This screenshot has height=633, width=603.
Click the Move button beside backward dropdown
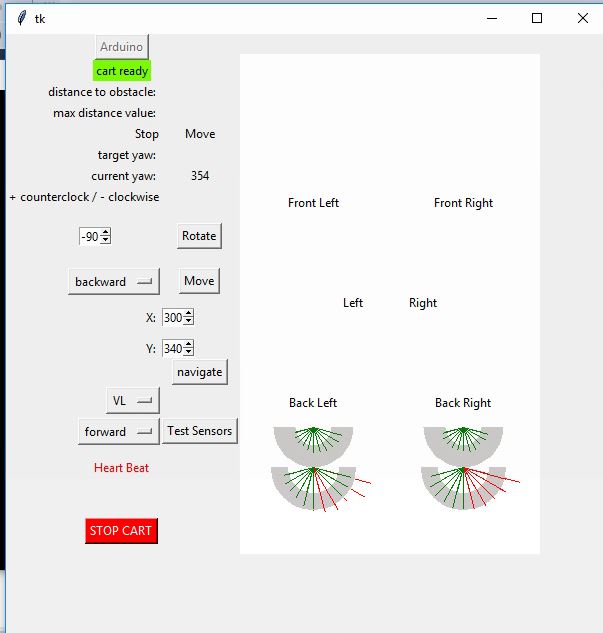pos(199,281)
